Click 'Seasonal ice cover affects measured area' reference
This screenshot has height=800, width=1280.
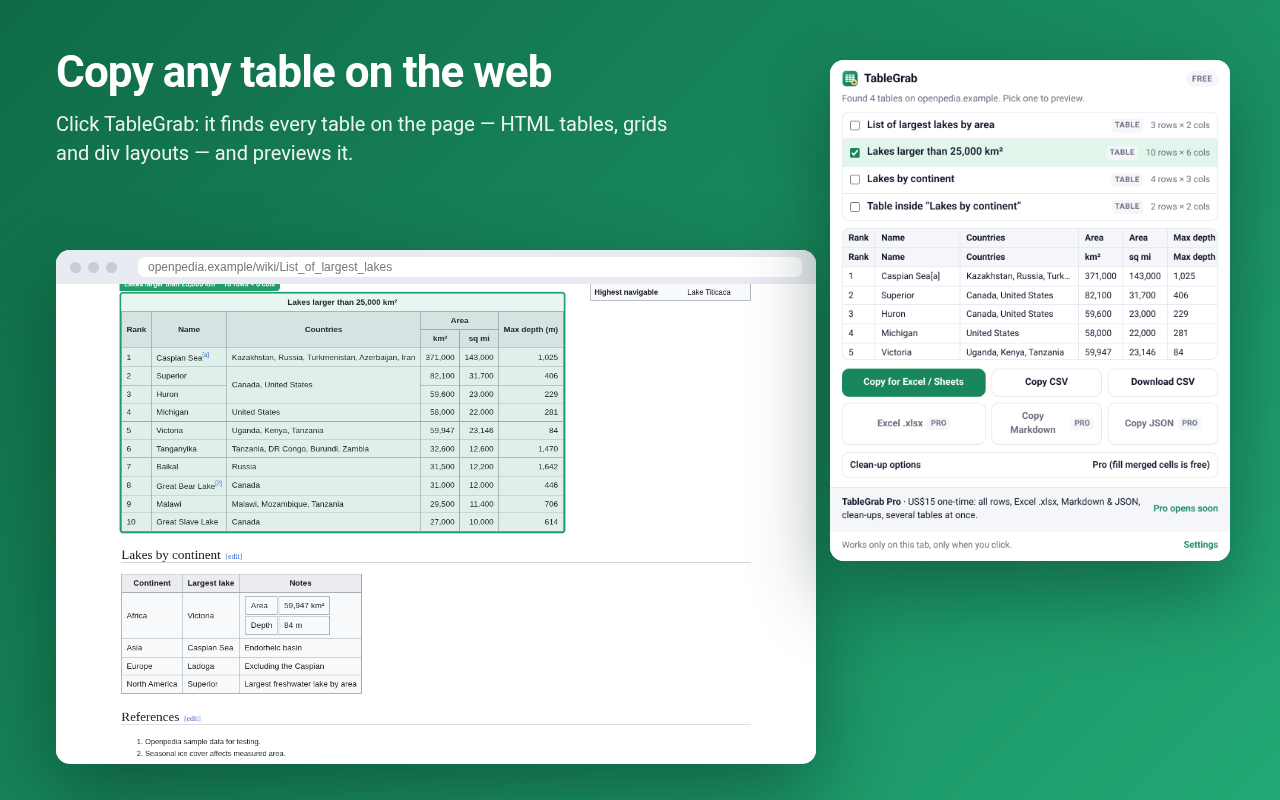click(215, 754)
